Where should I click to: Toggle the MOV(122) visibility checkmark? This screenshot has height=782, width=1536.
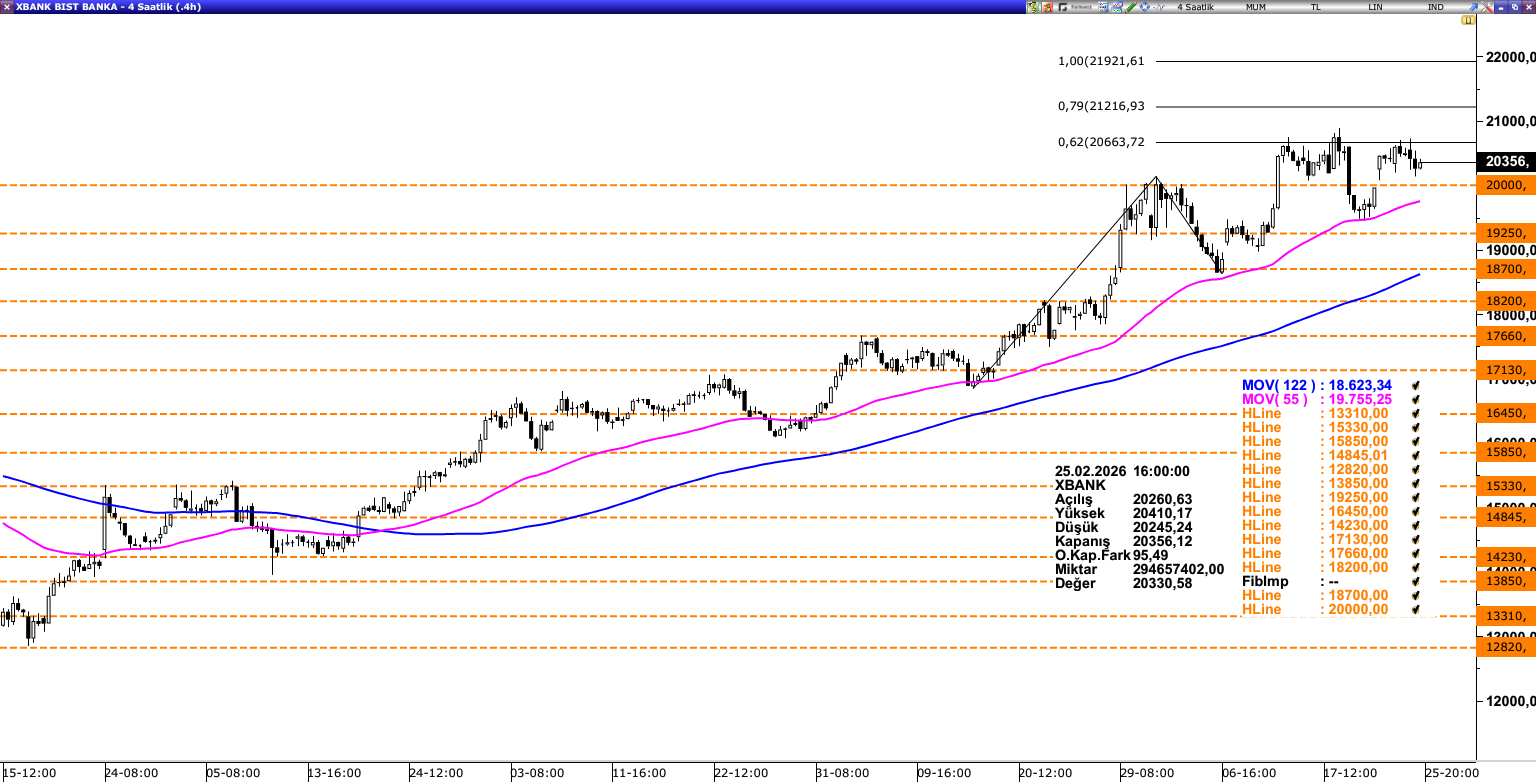point(1415,385)
